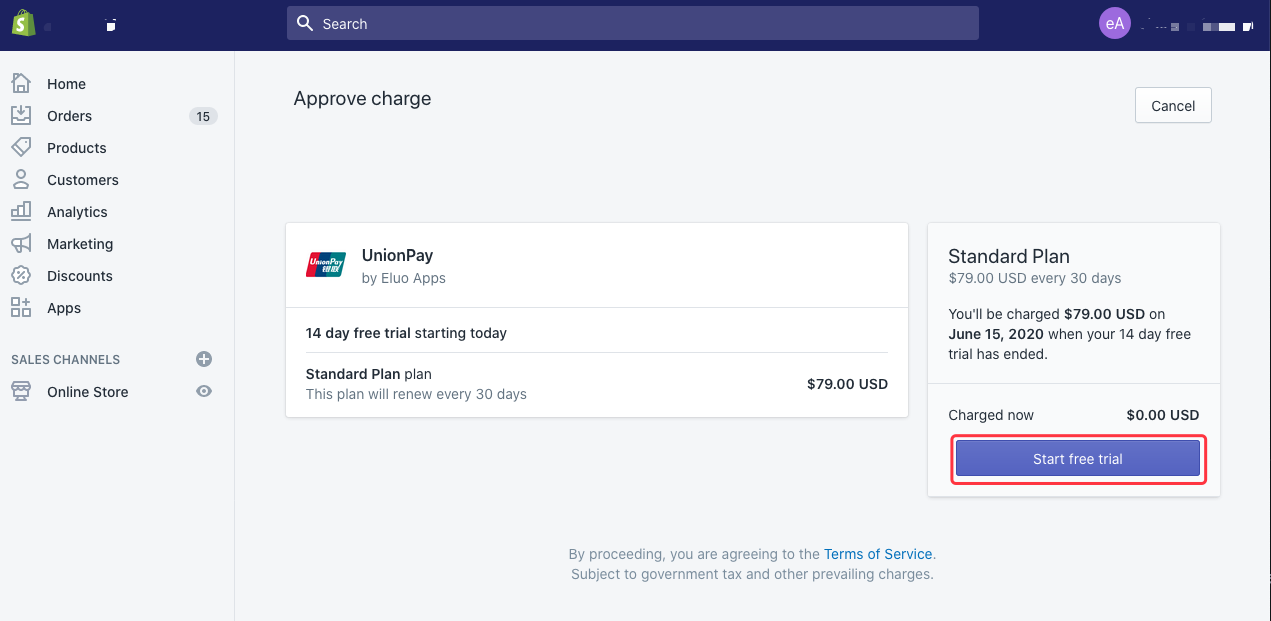Image resolution: width=1271 pixels, height=621 pixels.
Task: View Online Store via eye icon
Action: coord(204,392)
